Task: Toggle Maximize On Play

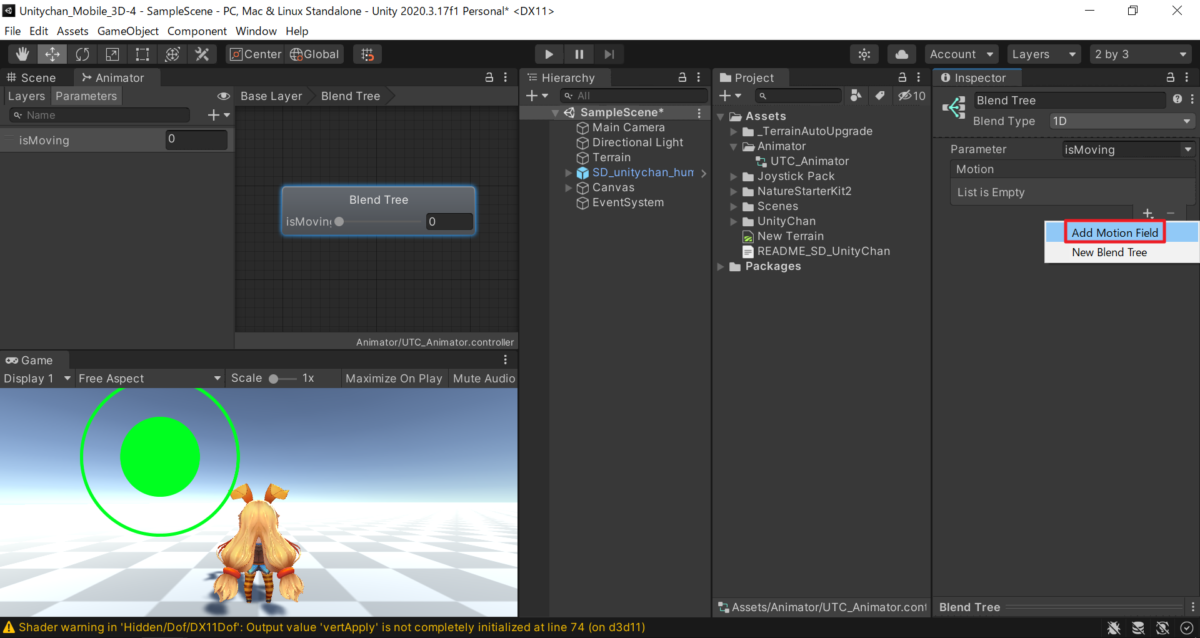Action: (x=393, y=378)
